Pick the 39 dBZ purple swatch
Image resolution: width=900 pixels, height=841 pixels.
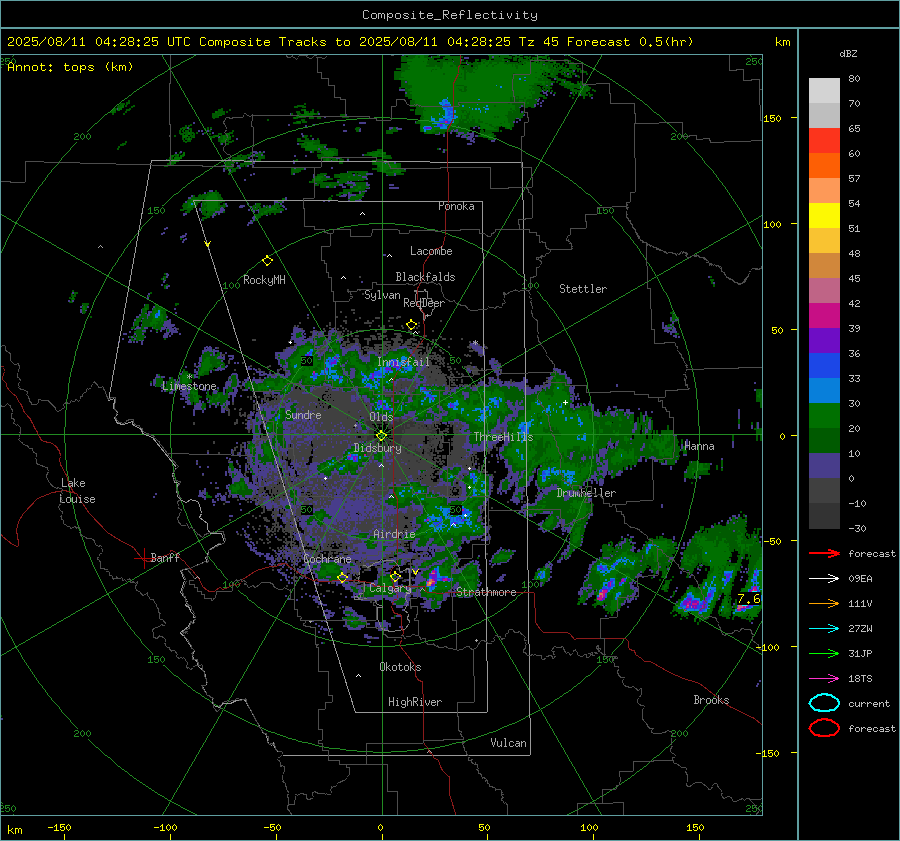(x=824, y=340)
